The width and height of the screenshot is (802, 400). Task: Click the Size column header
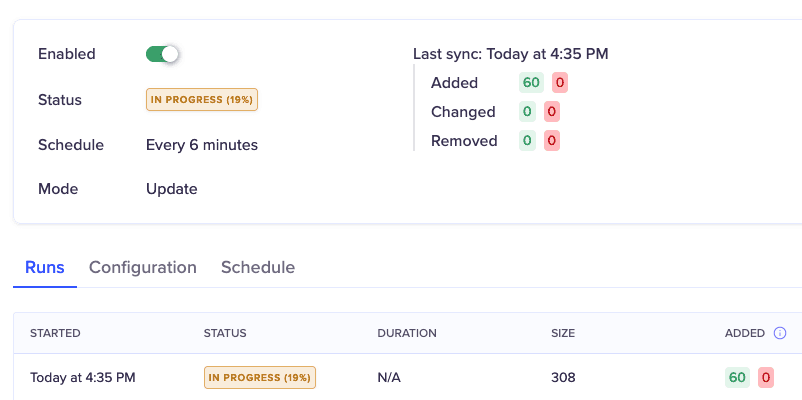[x=563, y=333]
